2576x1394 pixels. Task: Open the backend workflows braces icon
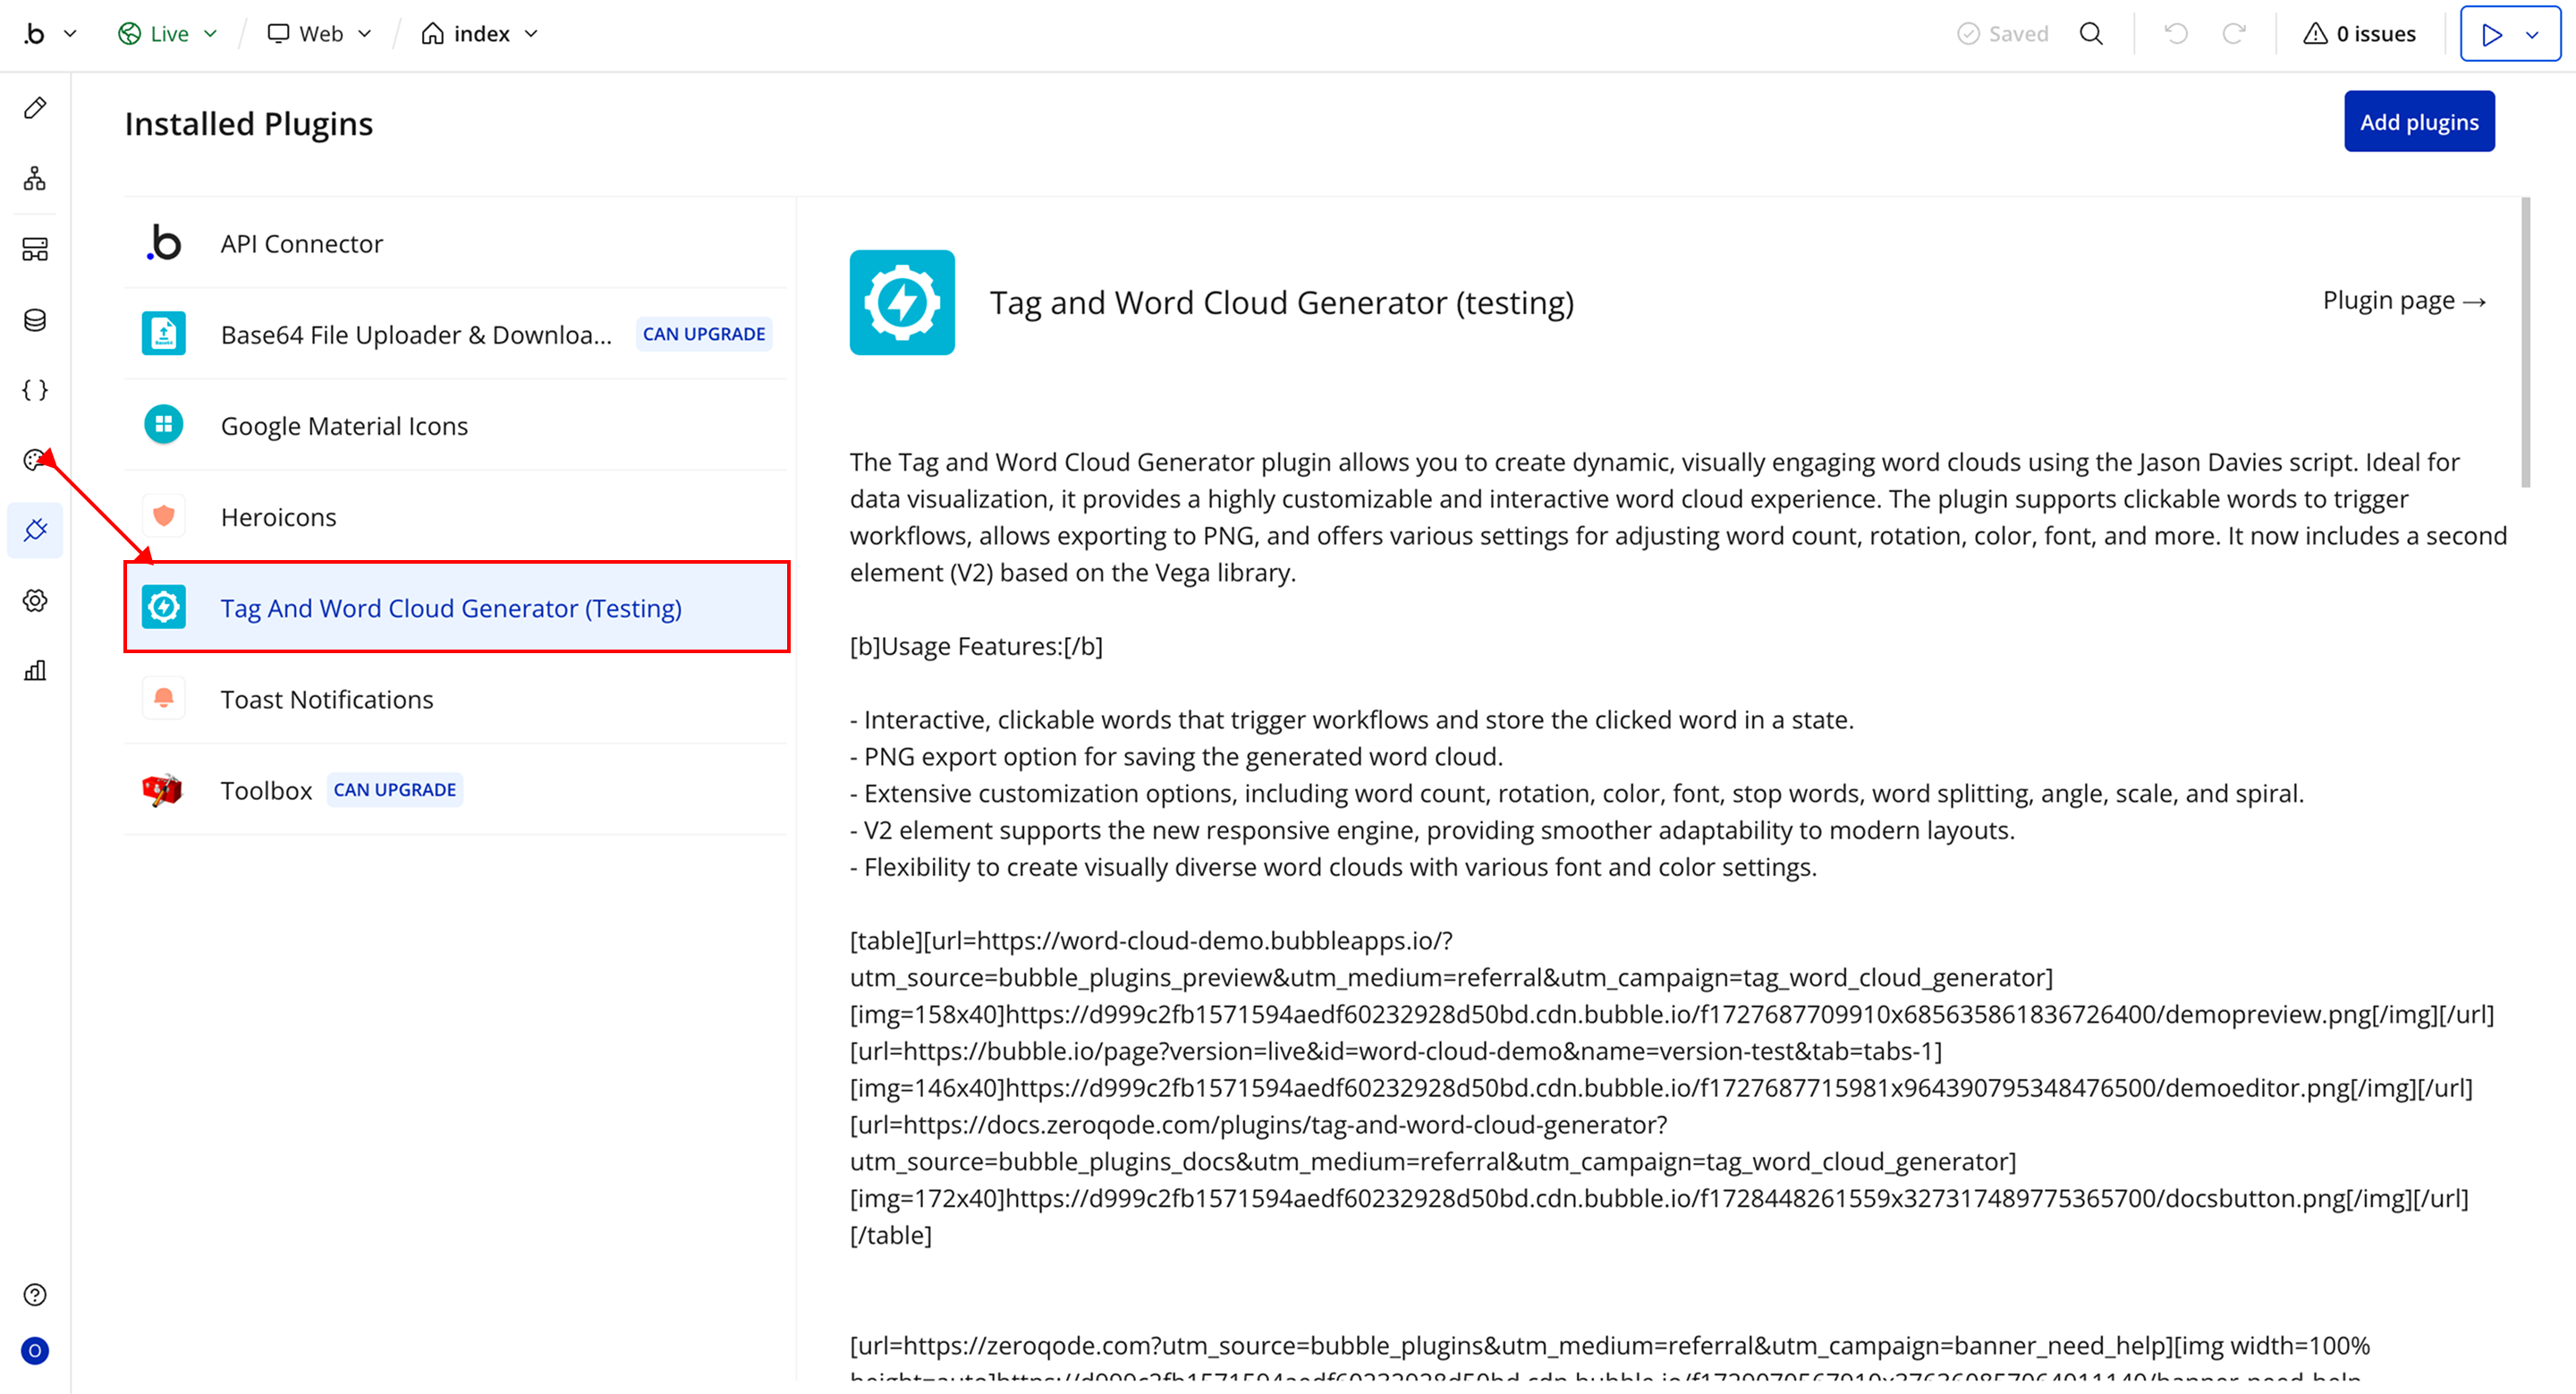(x=35, y=390)
